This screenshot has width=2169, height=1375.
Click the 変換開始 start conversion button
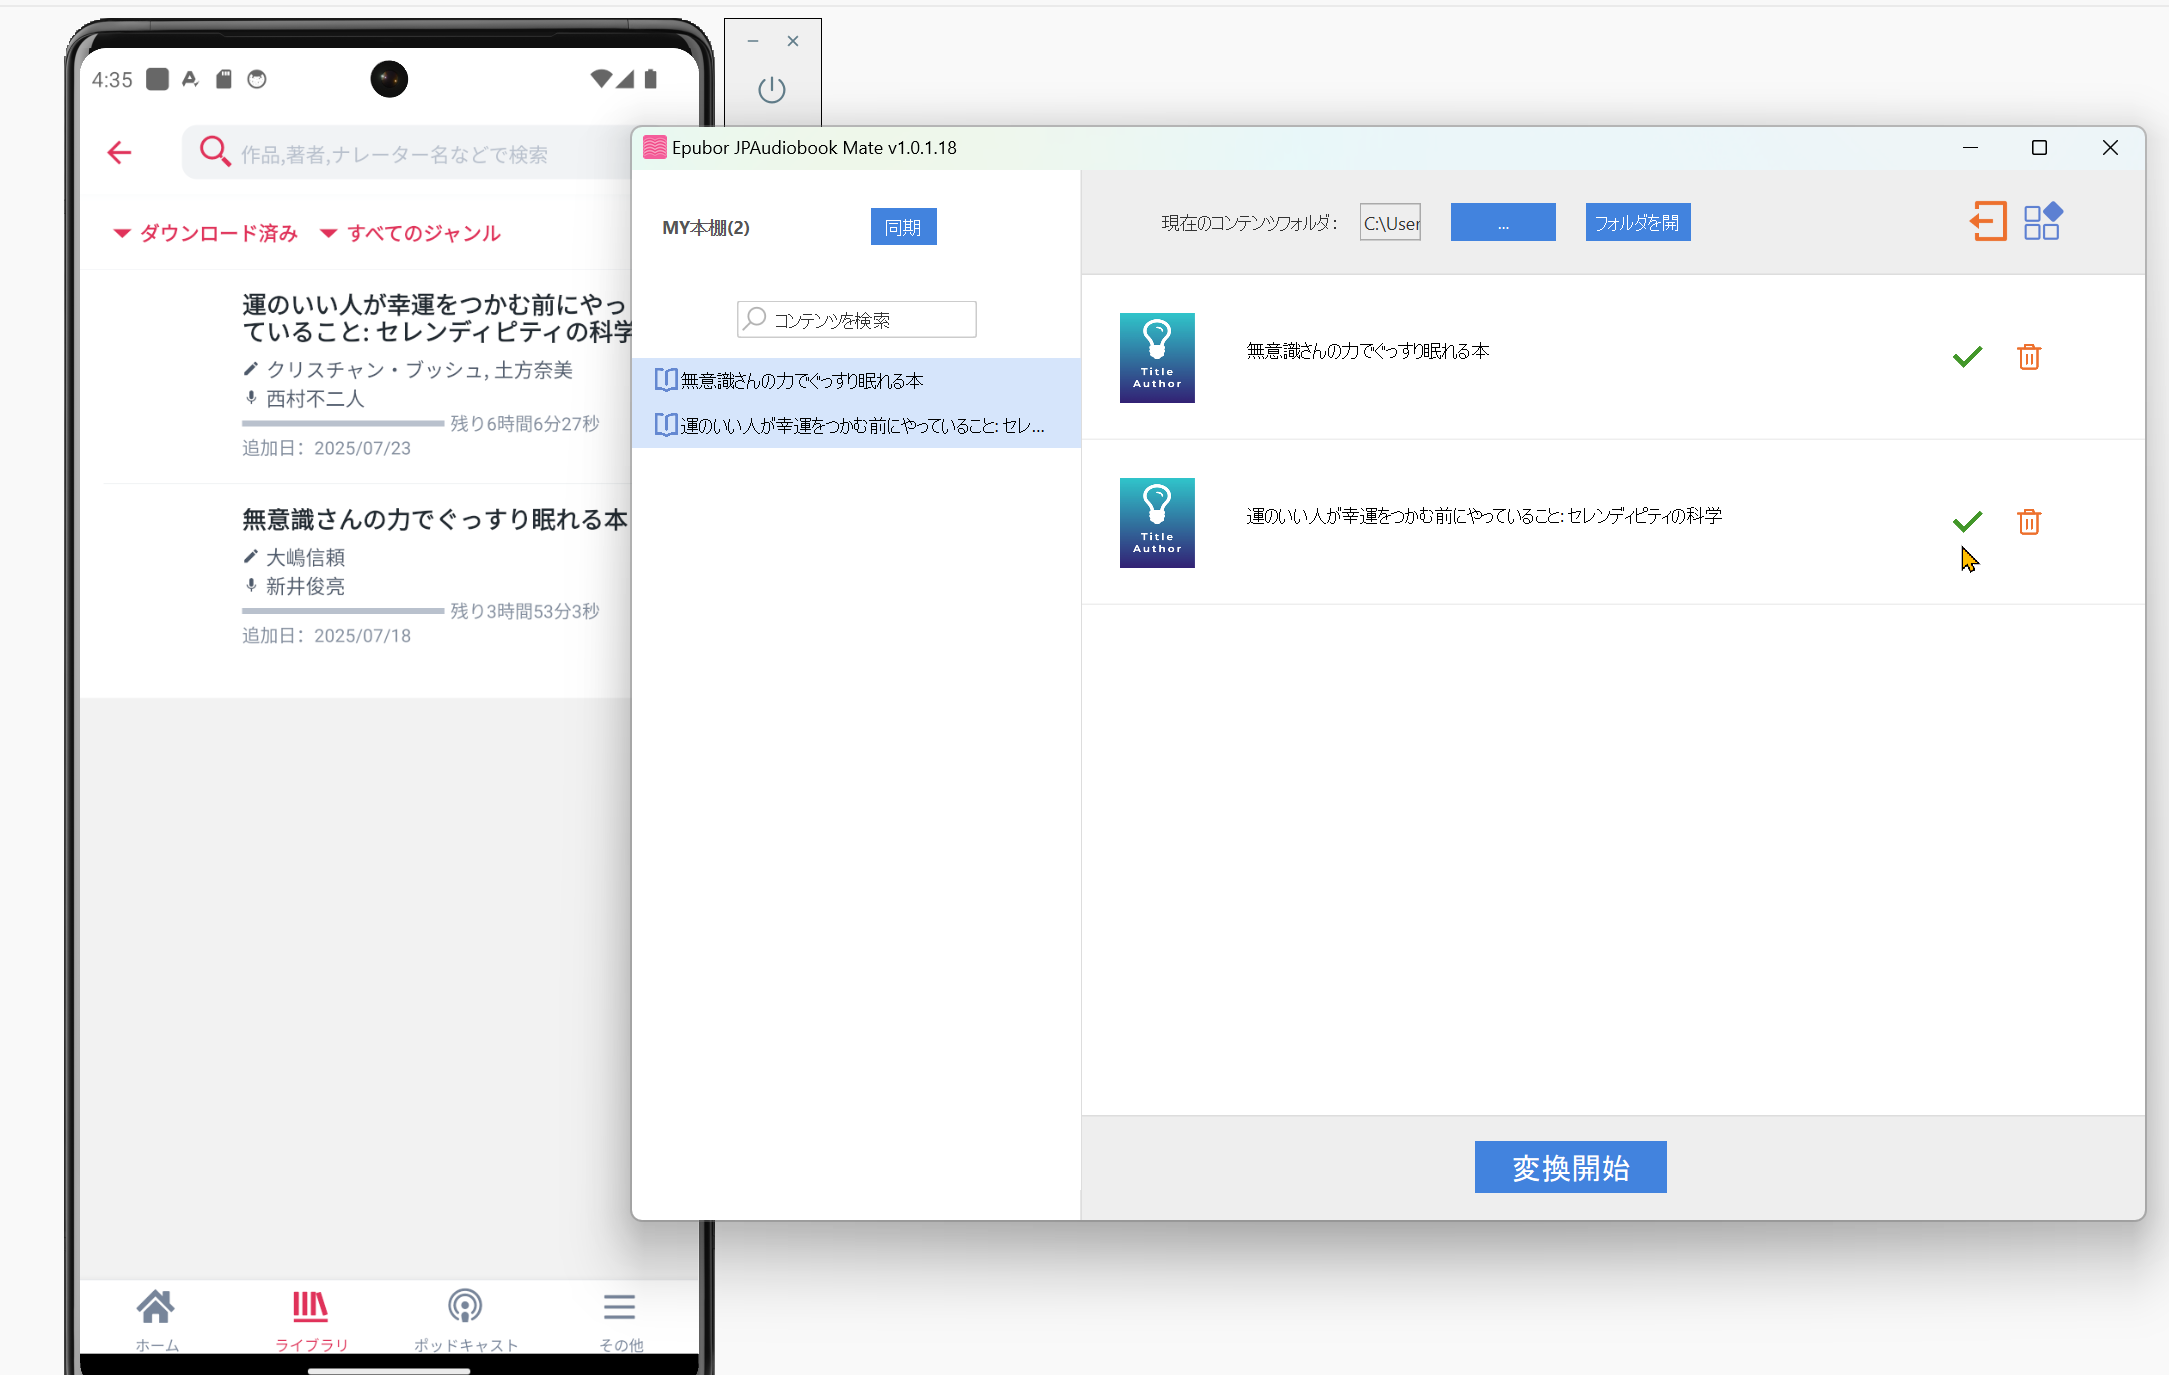[x=1570, y=1167]
